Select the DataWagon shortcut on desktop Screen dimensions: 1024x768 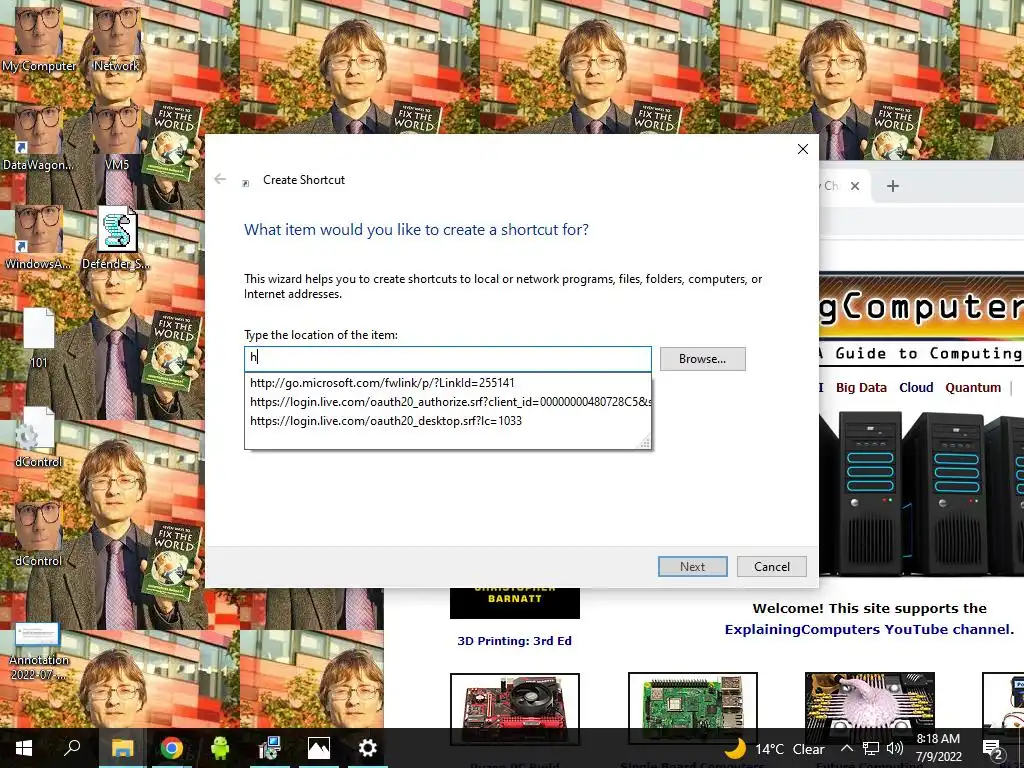click(x=39, y=137)
